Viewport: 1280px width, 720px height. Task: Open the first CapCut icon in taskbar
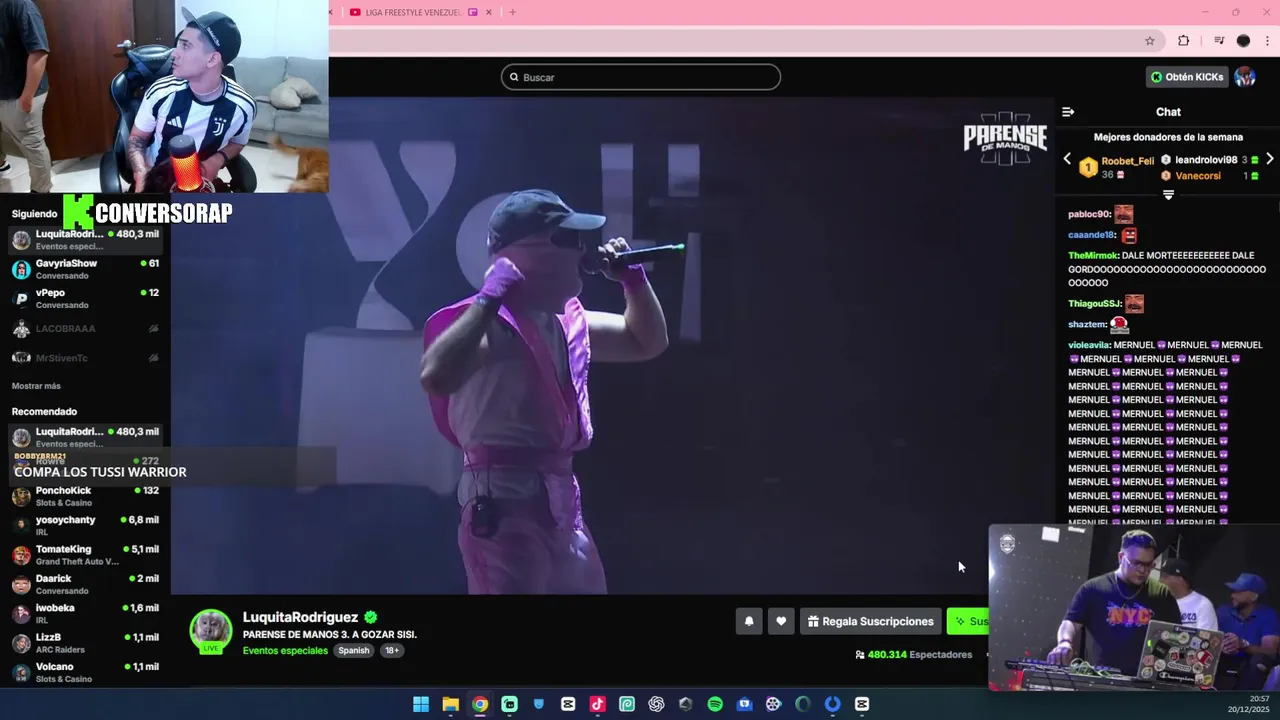tap(568, 704)
